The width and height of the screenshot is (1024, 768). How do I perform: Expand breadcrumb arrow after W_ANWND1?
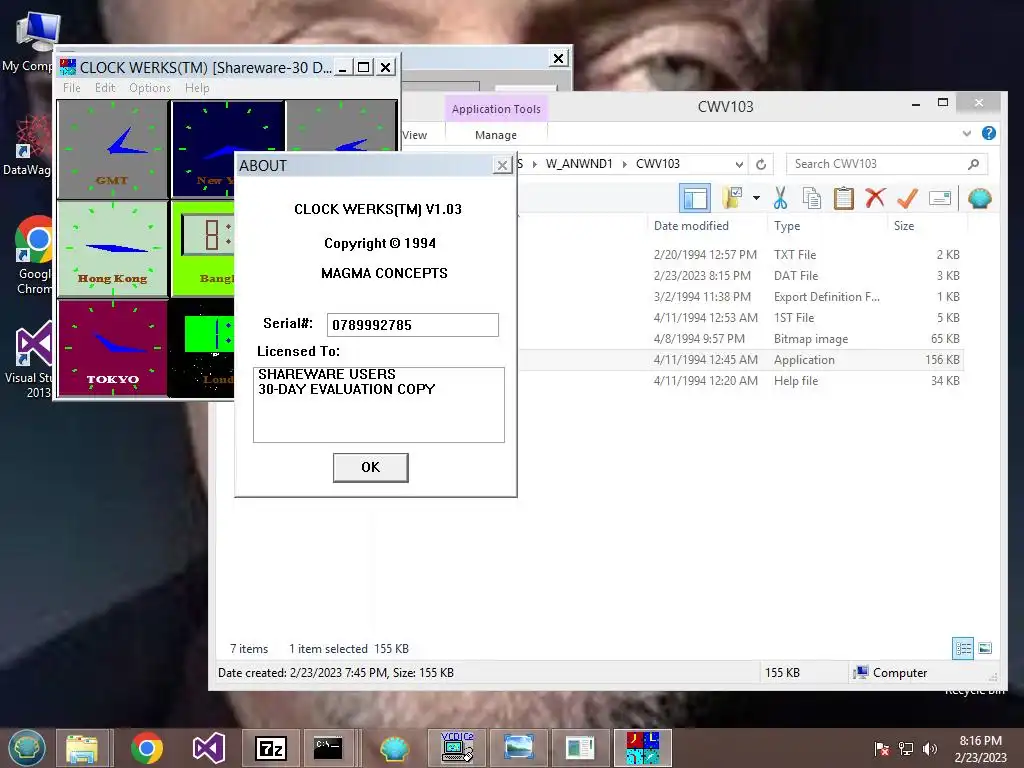point(624,164)
